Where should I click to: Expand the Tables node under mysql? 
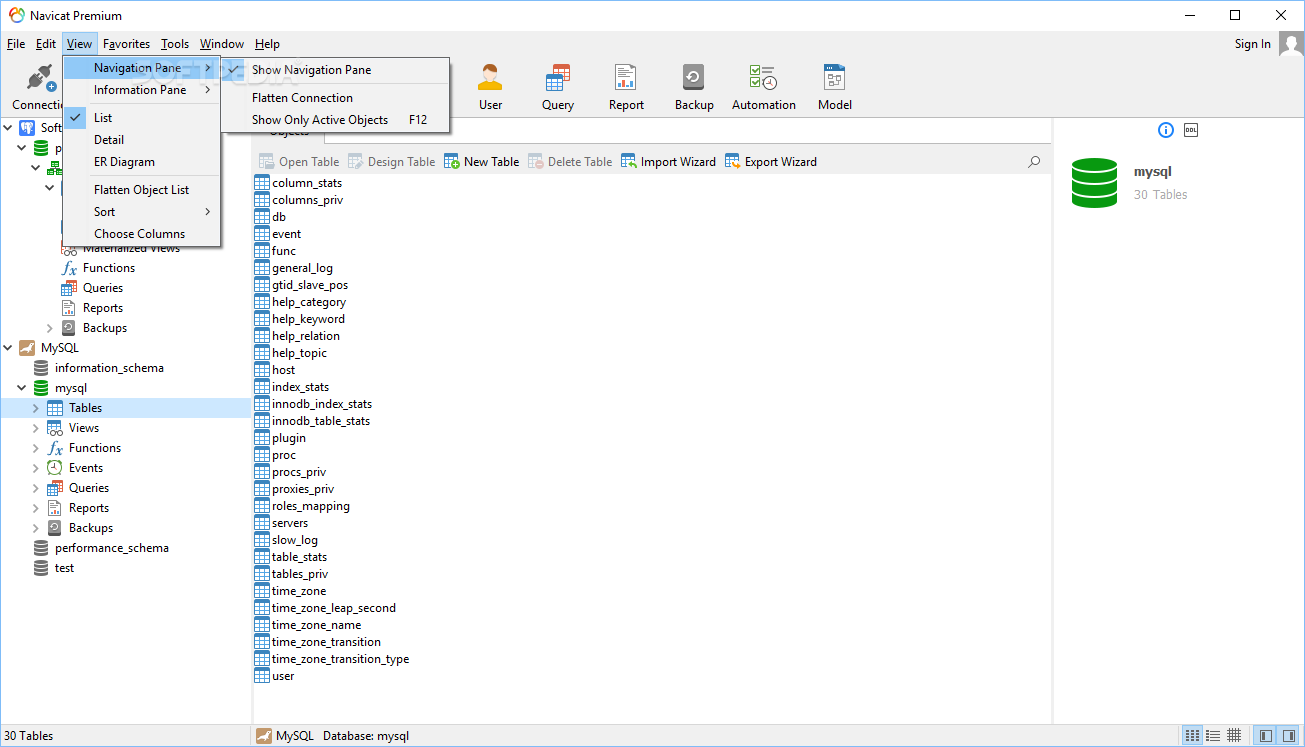(37, 408)
